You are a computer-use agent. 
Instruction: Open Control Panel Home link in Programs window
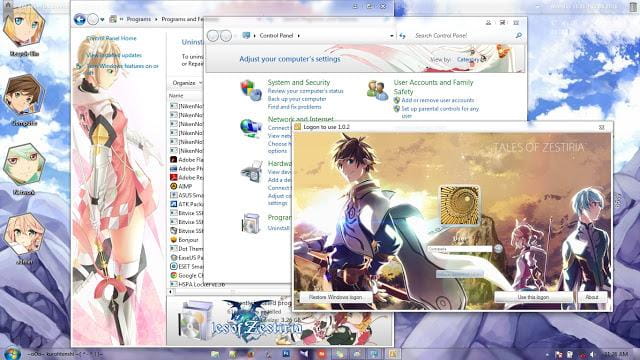point(111,38)
